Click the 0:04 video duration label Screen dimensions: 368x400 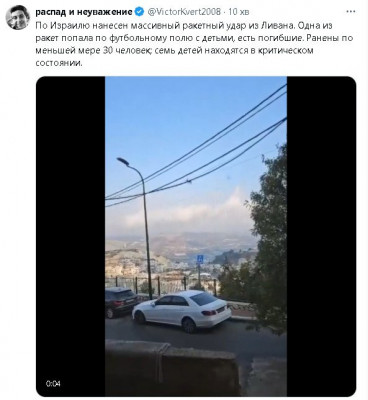(x=53, y=383)
